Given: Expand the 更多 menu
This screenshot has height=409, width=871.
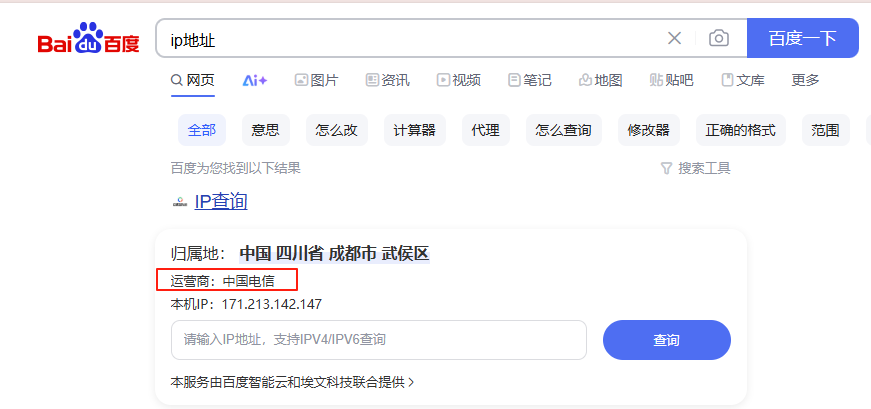Looking at the screenshot, I should (805, 80).
